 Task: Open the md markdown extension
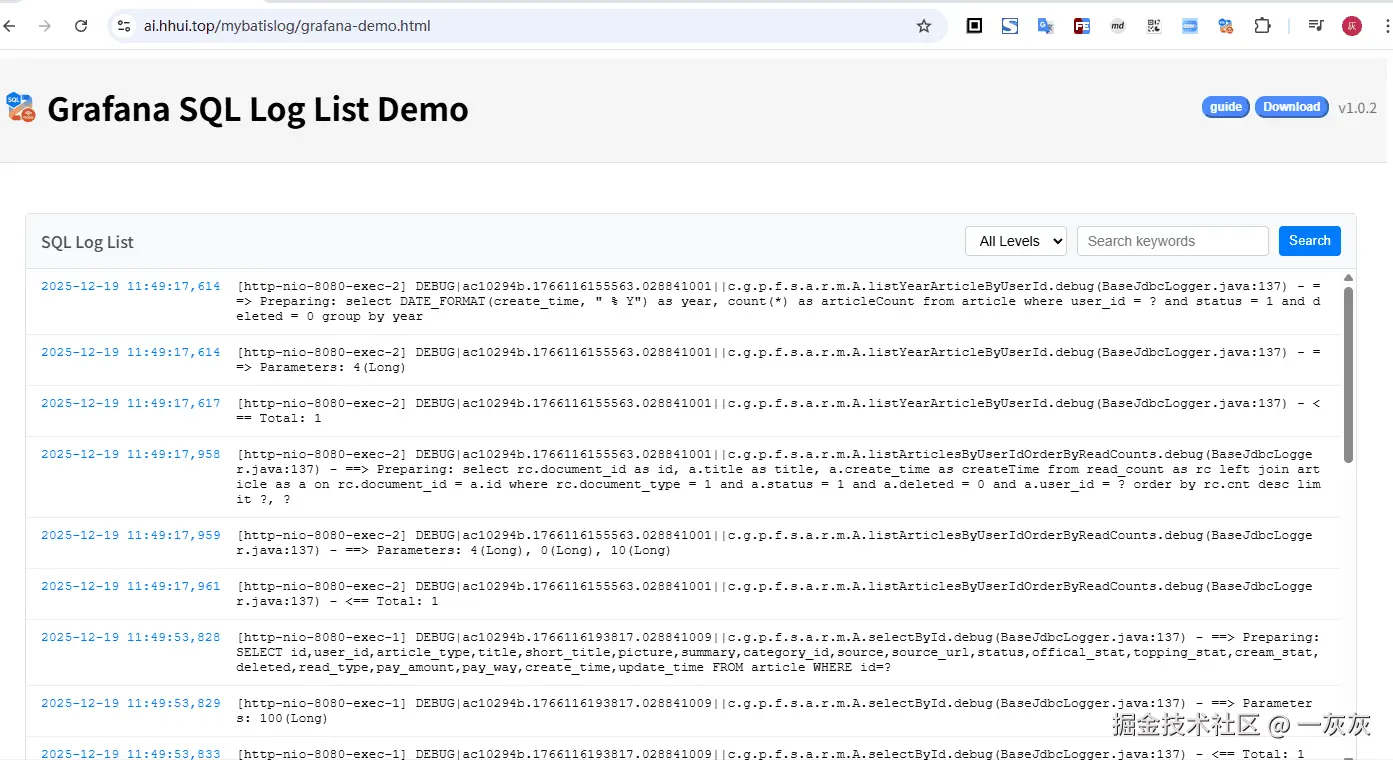[x=1118, y=26]
